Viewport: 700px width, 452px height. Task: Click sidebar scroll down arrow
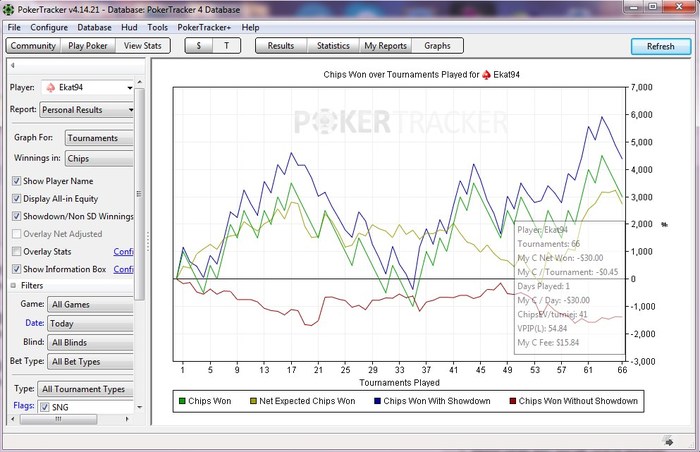(139, 407)
